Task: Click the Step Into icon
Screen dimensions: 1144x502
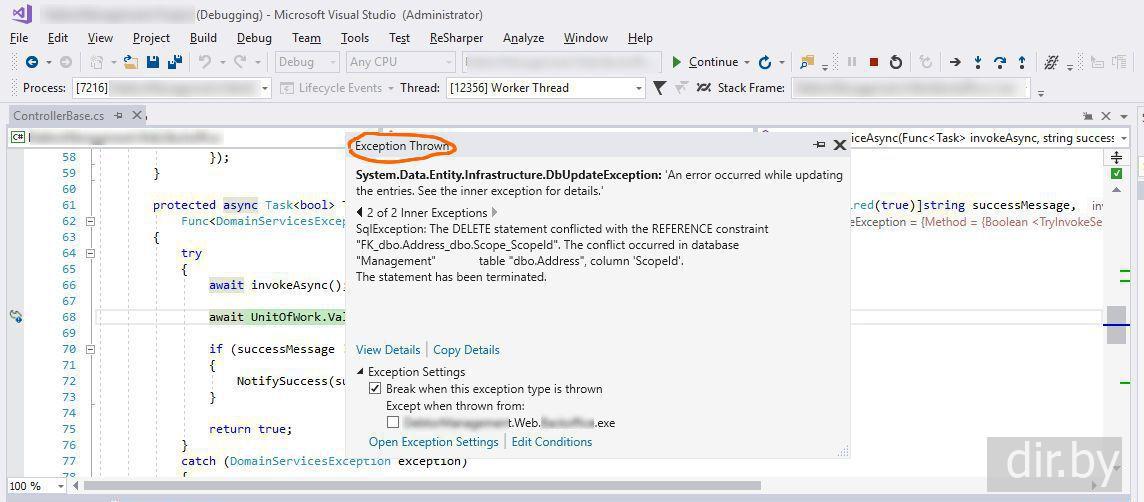Action: pos(978,62)
